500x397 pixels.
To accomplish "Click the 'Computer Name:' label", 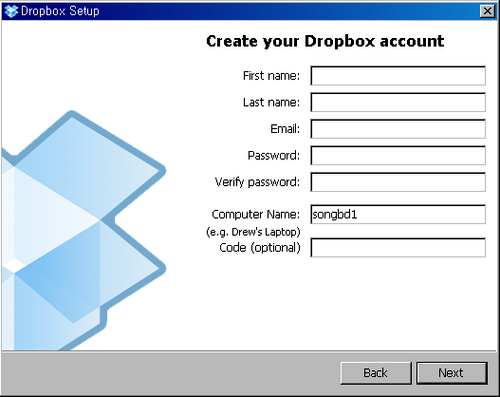I will click(x=256, y=214).
